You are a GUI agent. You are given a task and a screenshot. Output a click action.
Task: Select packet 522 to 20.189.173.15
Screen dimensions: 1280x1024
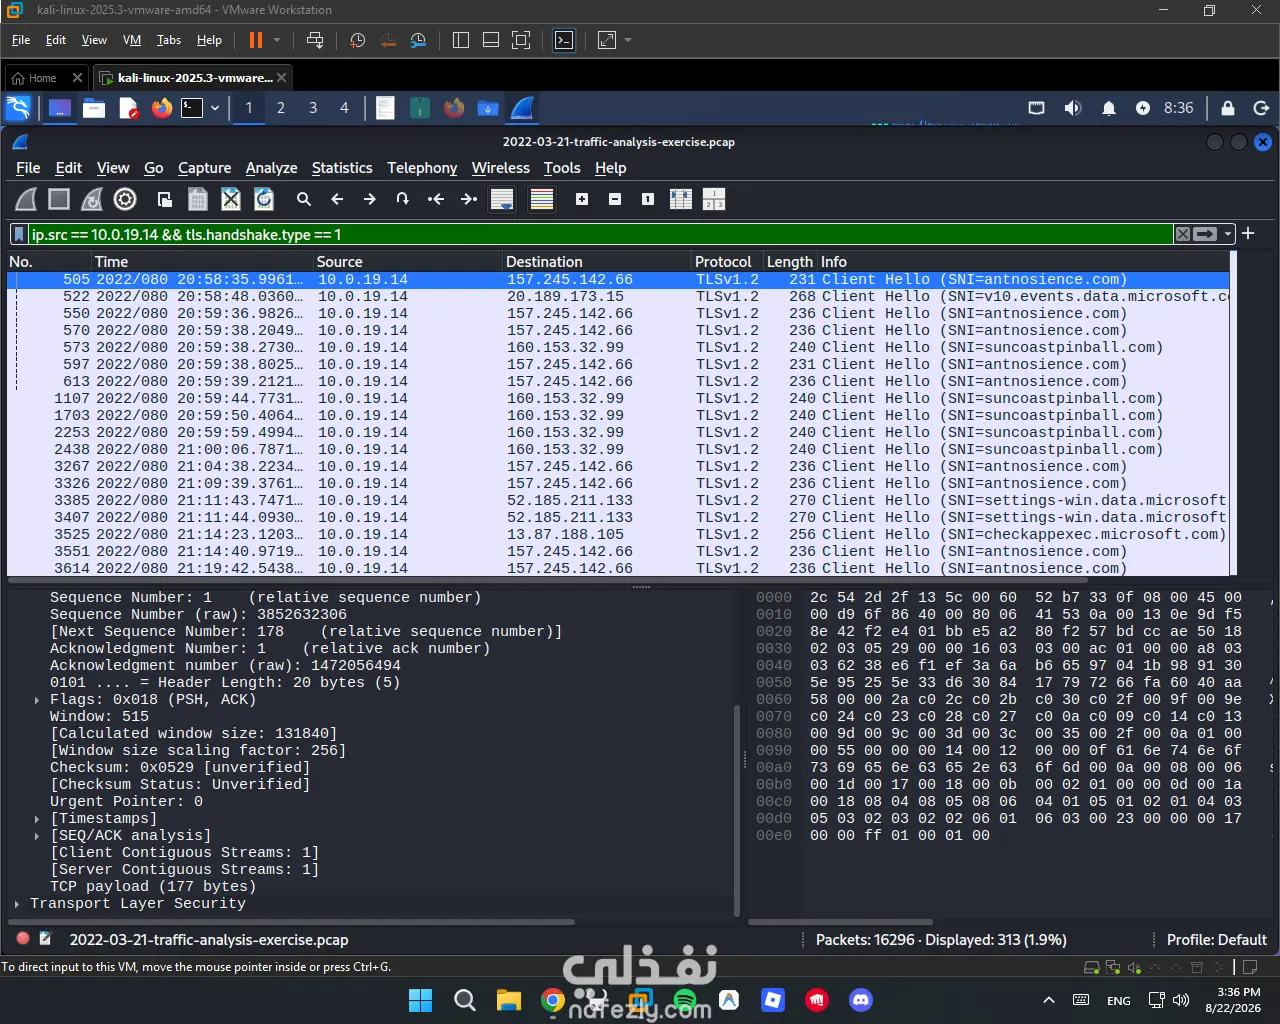pos(618,297)
